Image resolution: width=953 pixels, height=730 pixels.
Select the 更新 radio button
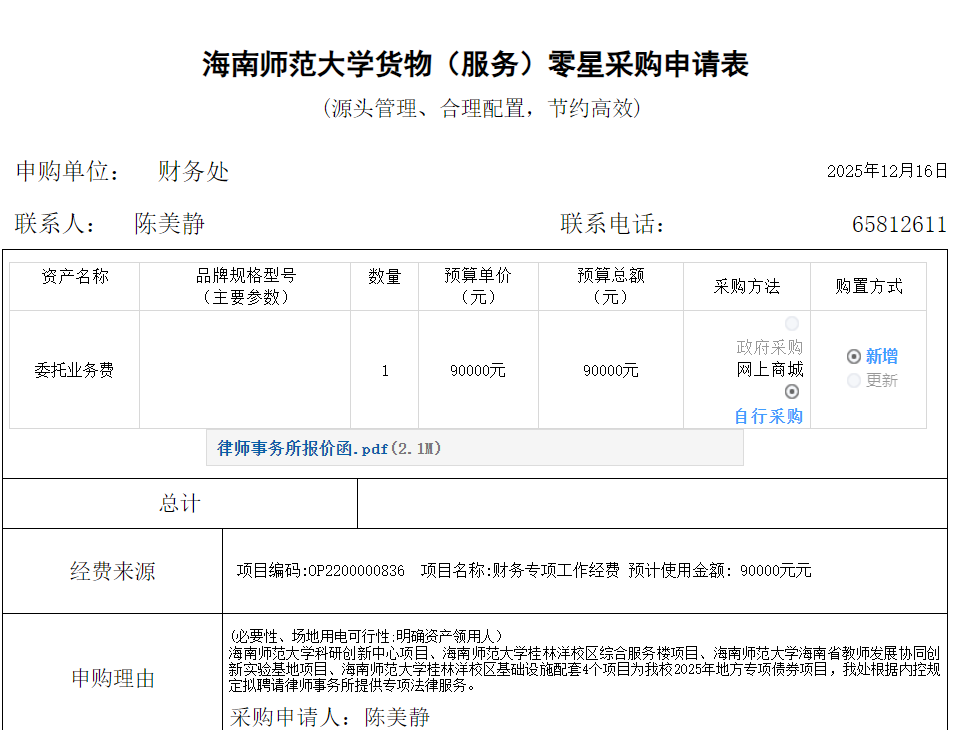click(x=853, y=380)
